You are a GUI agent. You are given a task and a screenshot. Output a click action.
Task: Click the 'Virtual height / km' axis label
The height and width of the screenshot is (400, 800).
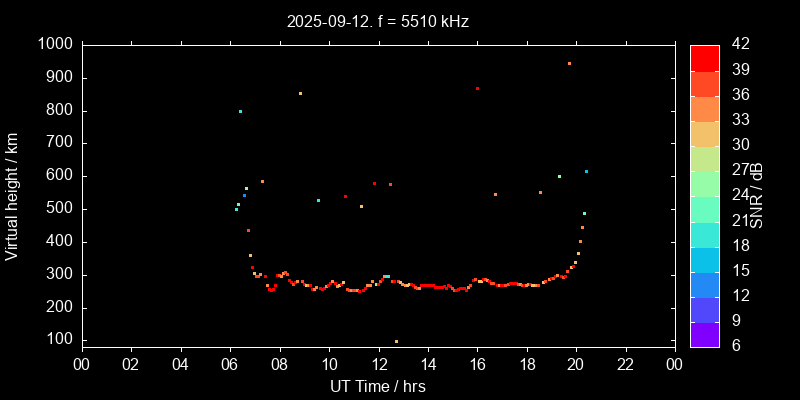pyautogui.click(x=12, y=194)
